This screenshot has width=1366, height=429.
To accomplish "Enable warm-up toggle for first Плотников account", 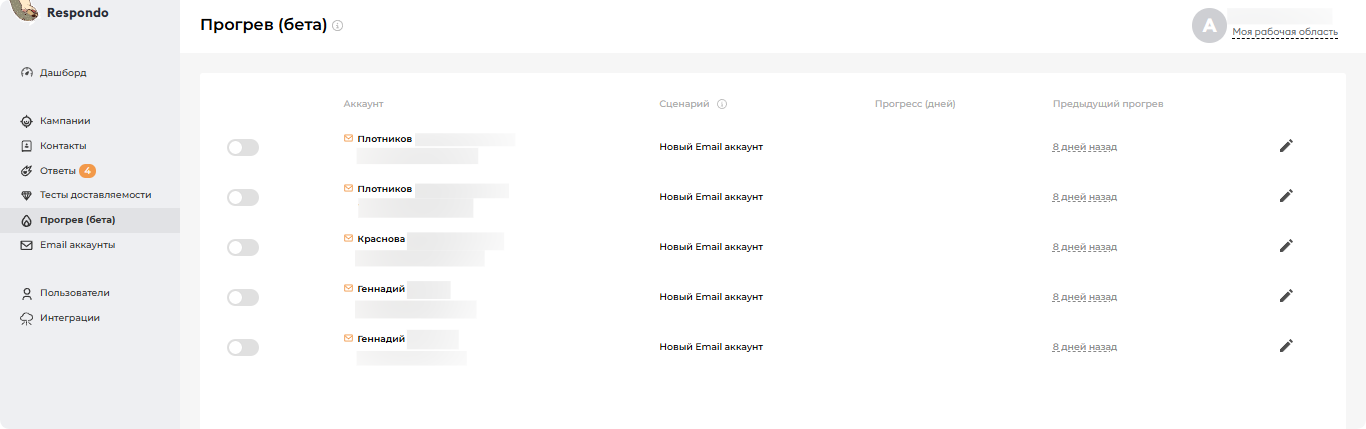I will click(x=242, y=148).
